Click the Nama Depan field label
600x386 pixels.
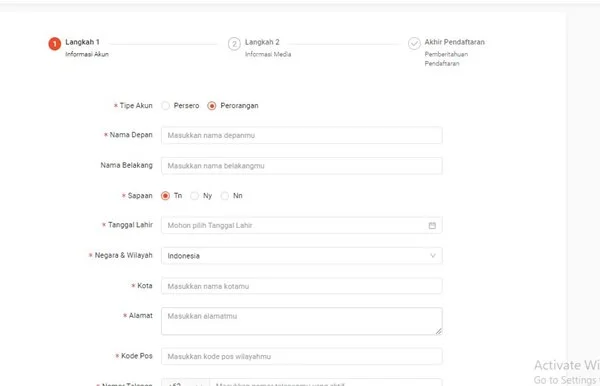tap(131, 135)
